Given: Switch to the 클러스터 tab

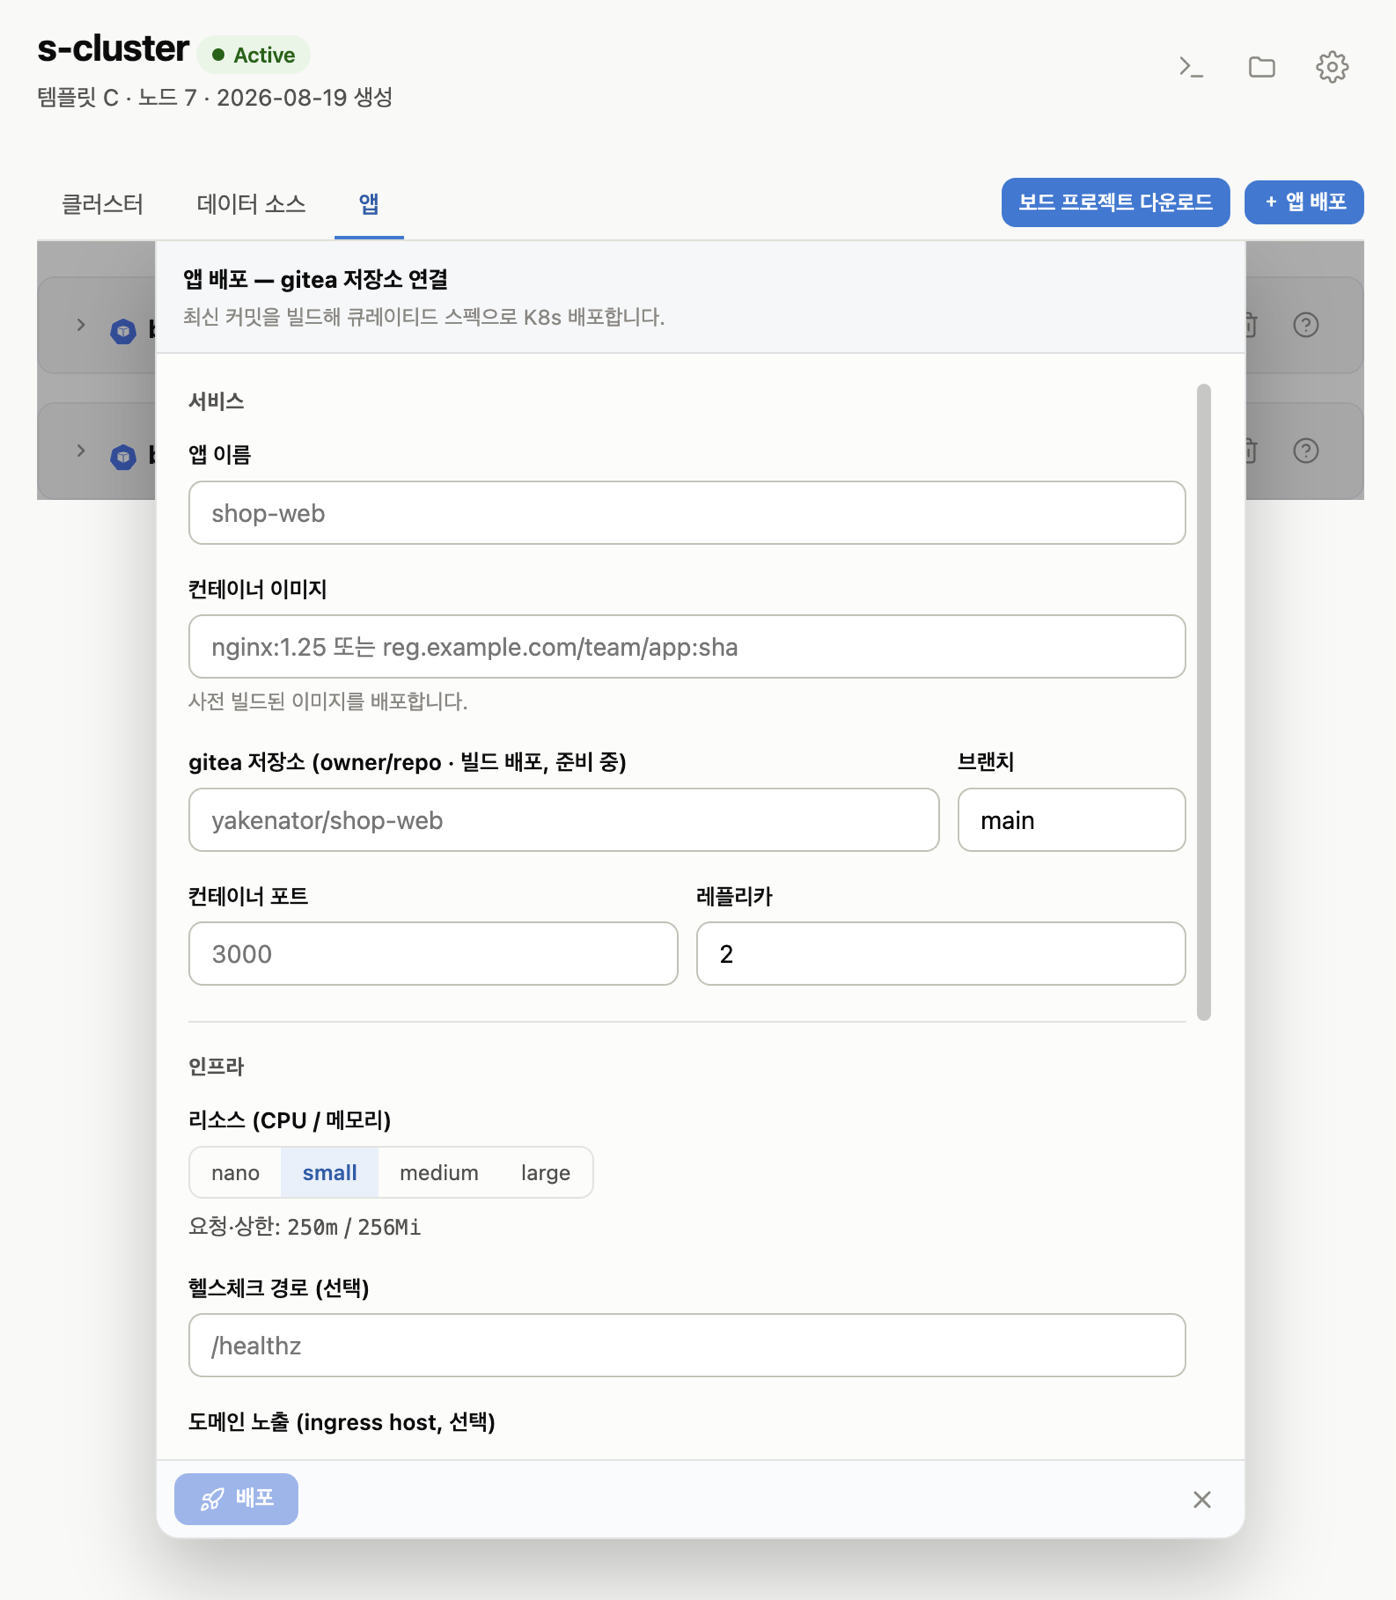Looking at the screenshot, I should click(x=102, y=204).
